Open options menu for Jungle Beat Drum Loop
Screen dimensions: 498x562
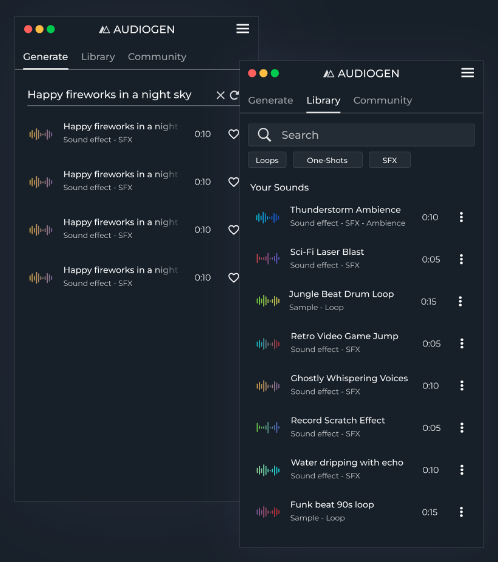460,301
